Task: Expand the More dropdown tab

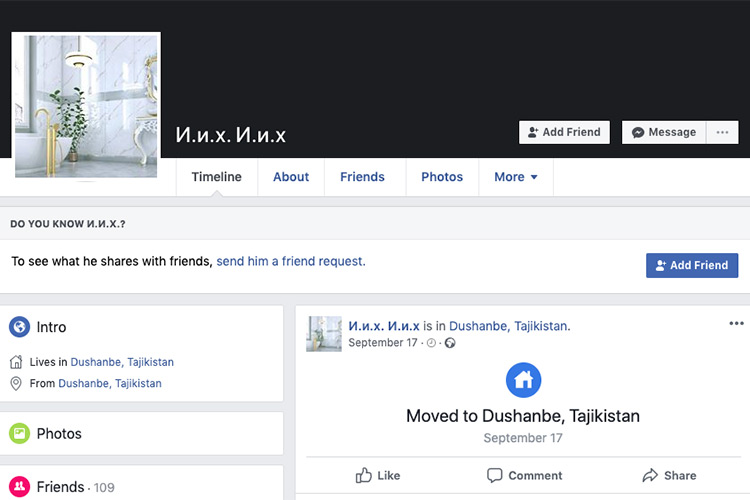Action: pos(516,177)
